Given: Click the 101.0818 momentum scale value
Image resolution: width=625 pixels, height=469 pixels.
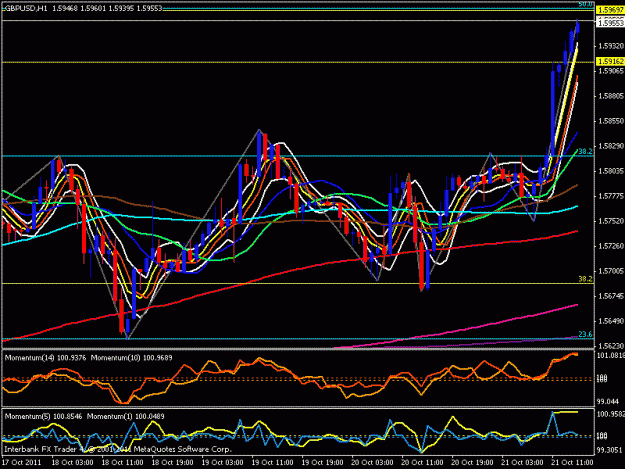Looking at the screenshot, I should pyautogui.click(x=611, y=355).
